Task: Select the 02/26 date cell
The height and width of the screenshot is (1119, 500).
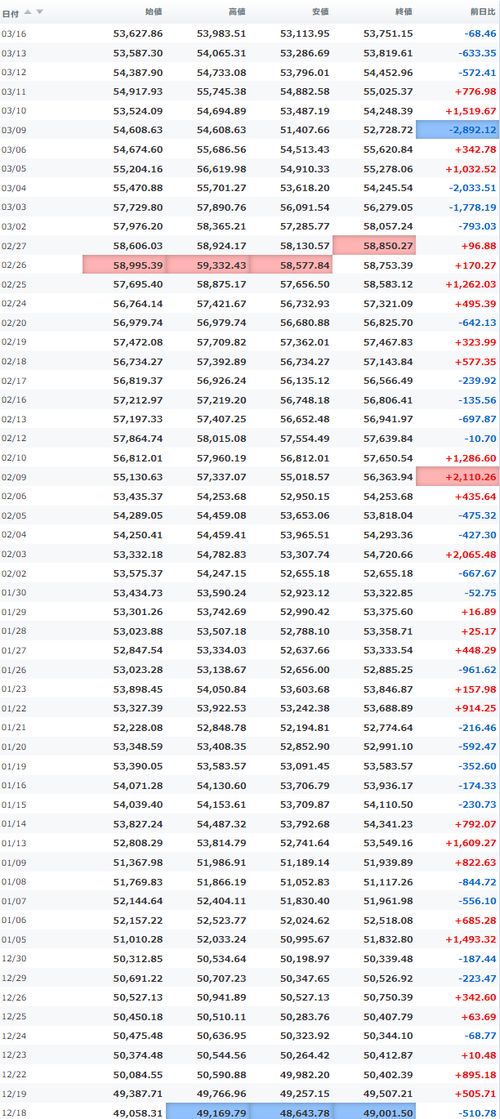Action: coord(11,265)
